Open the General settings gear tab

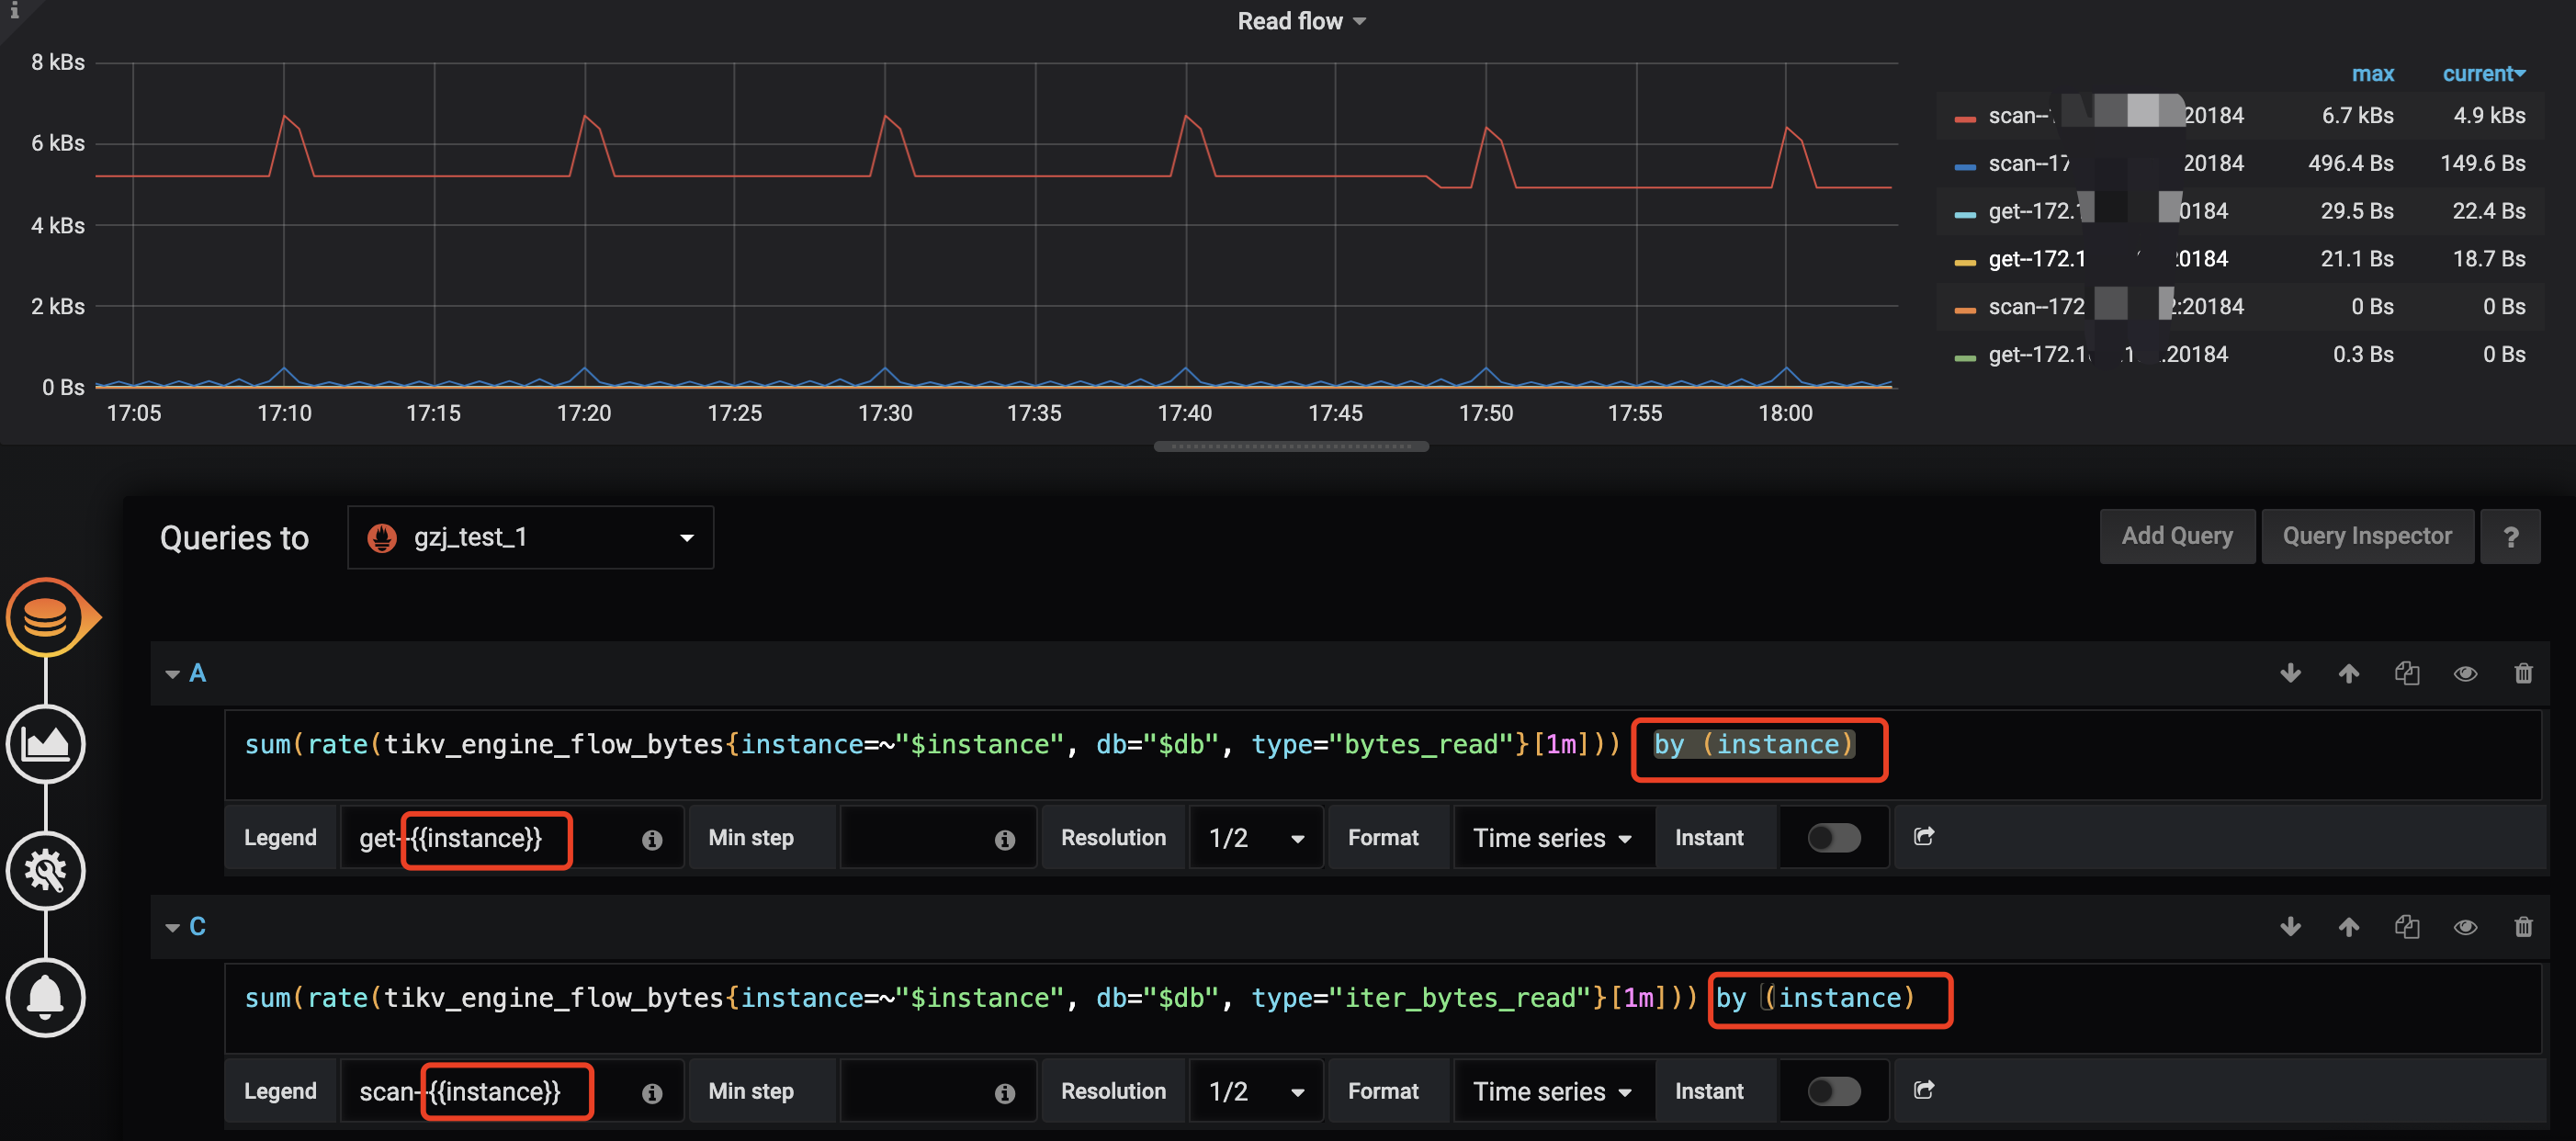coord(46,870)
